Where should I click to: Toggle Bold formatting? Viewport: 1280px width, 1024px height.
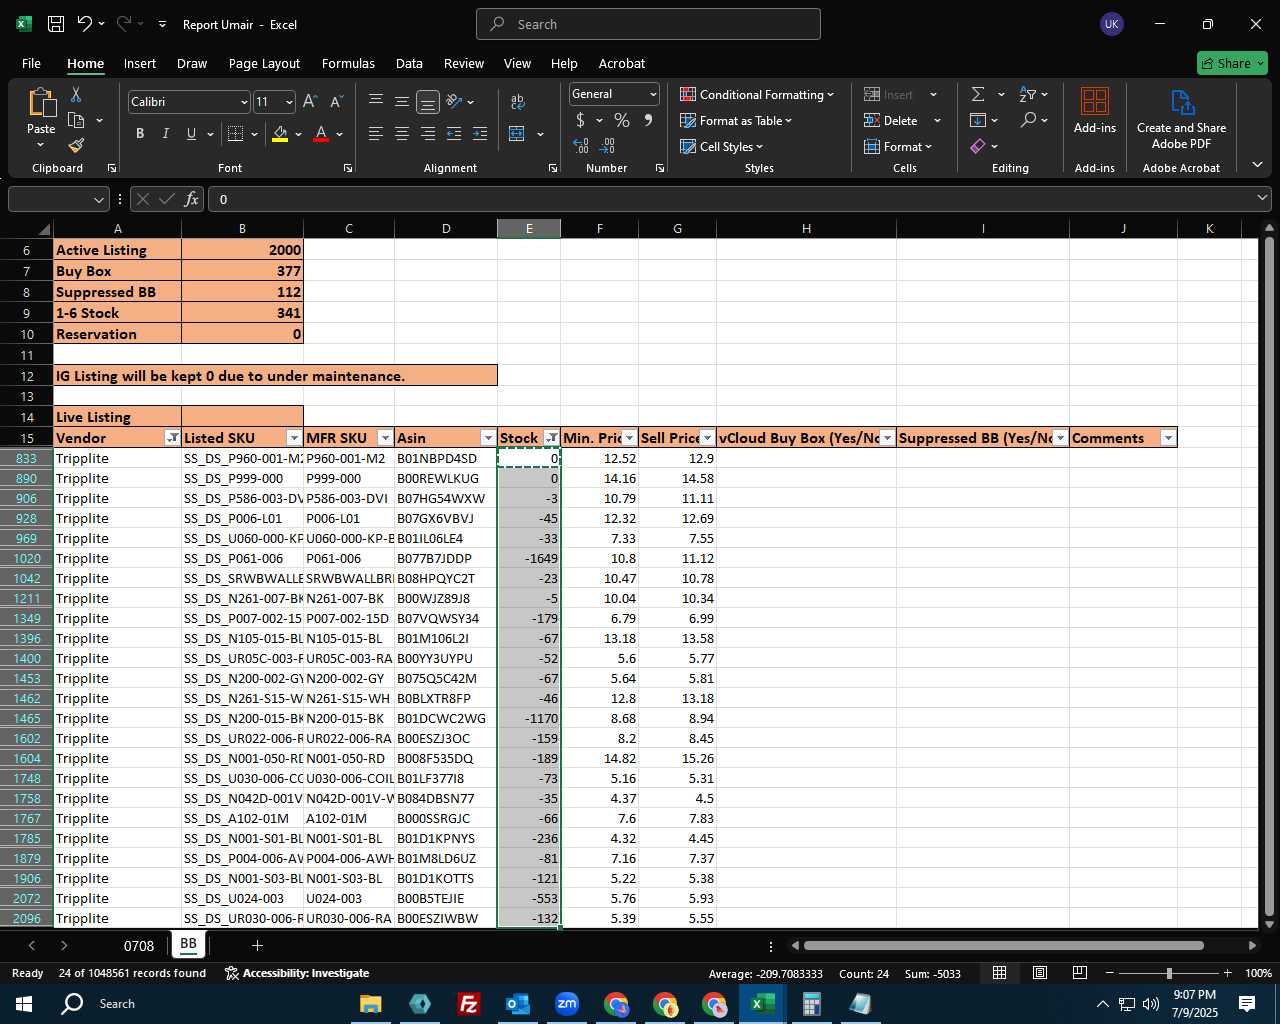point(140,133)
